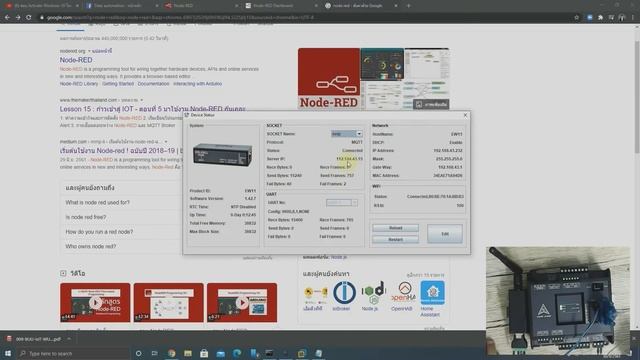Open a new browser tab

(408, 6)
